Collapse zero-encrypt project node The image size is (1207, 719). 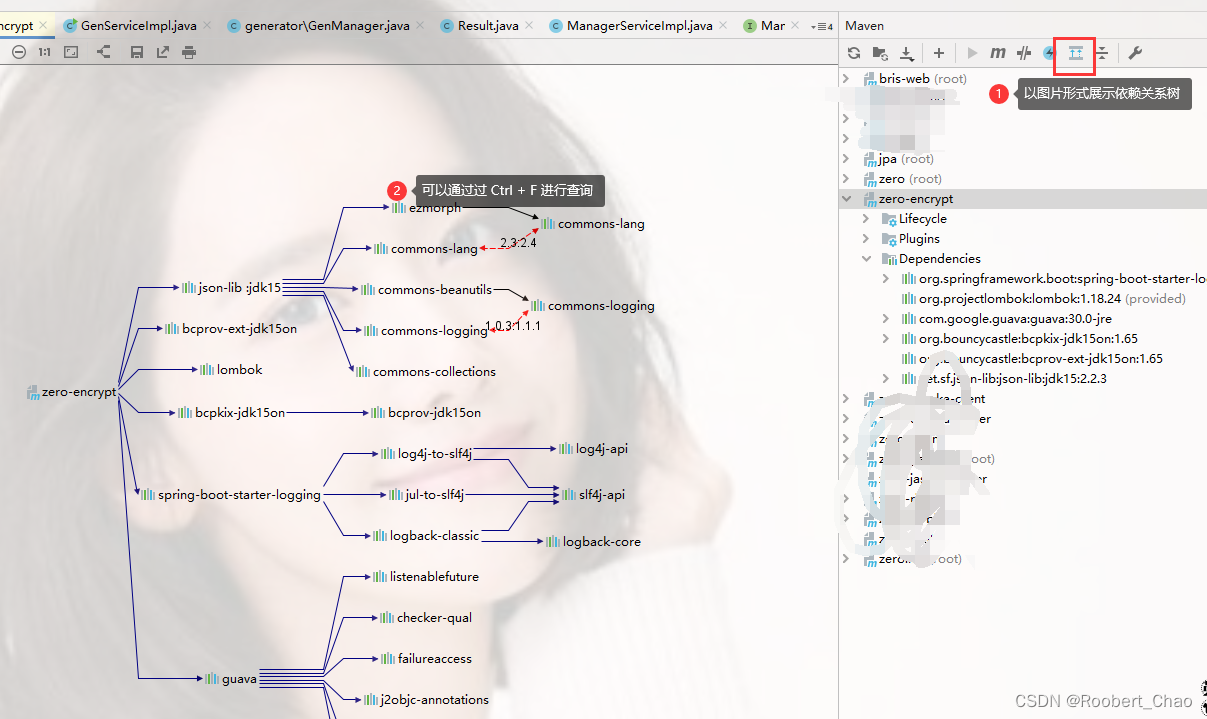846,198
